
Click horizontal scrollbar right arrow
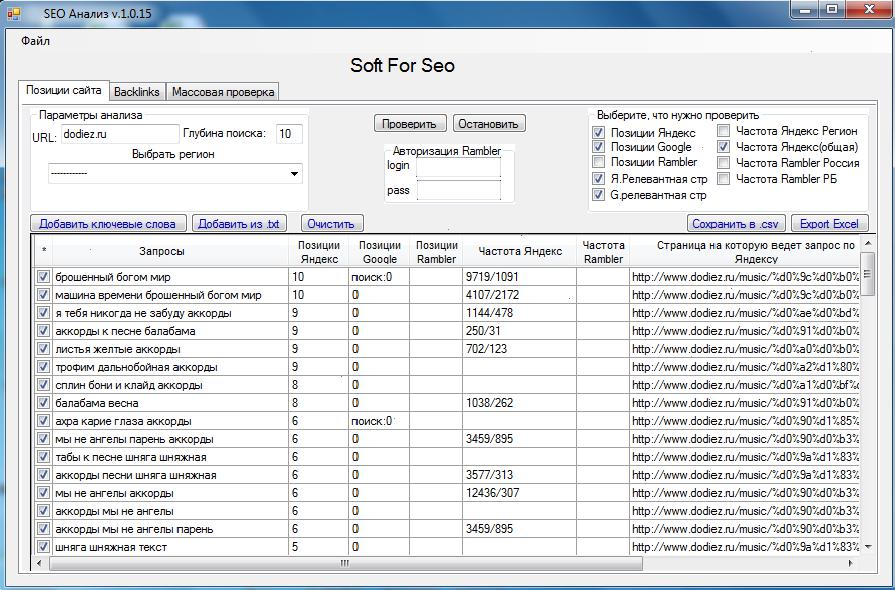(850, 563)
